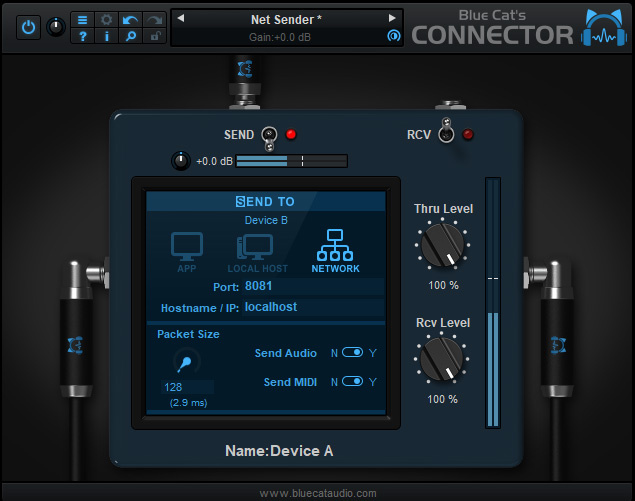
Task: Select the APP destination icon
Action: [x=187, y=252]
